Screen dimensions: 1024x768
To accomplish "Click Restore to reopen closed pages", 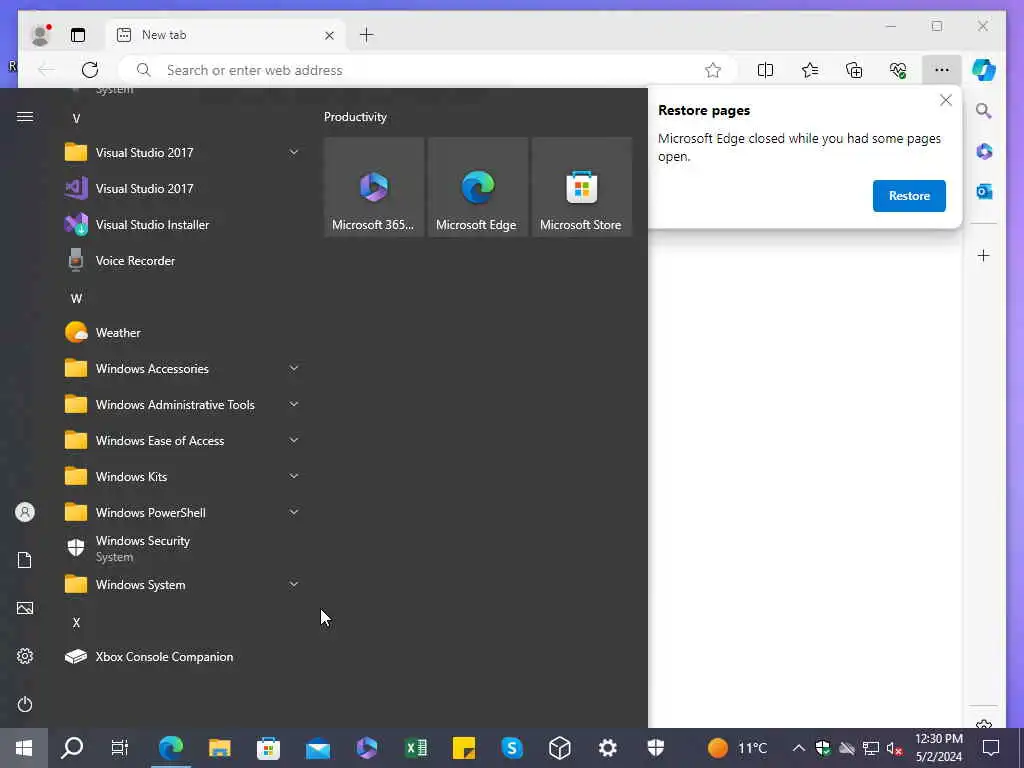I will tap(909, 196).
